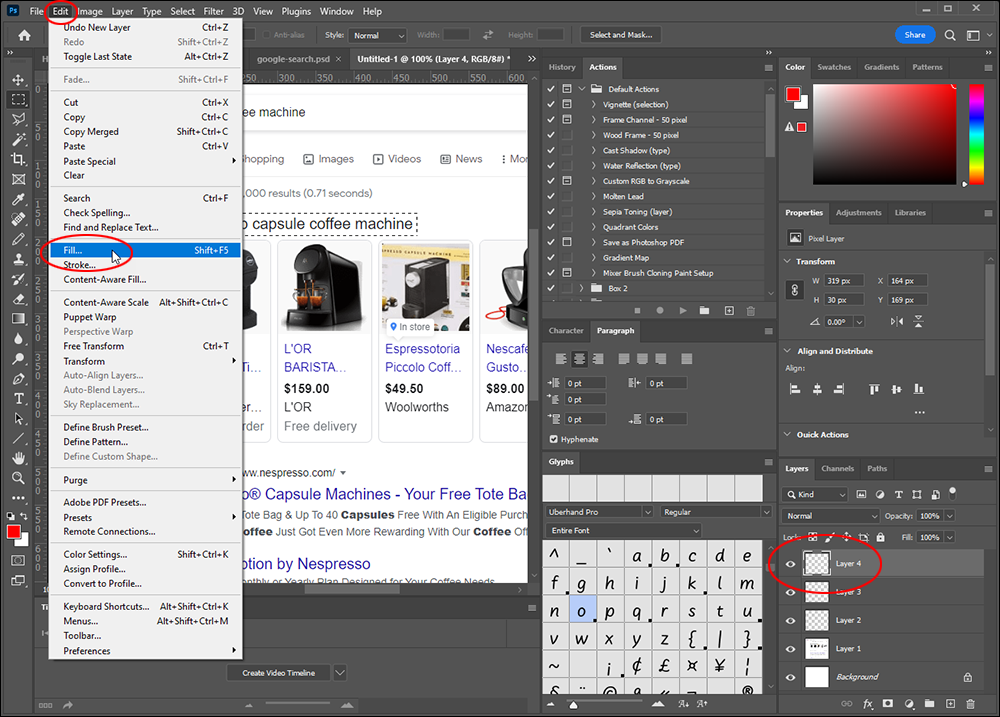Select the Hand tool
The height and width of the screenshot is (717, 1000).
[x=18, y=458]
